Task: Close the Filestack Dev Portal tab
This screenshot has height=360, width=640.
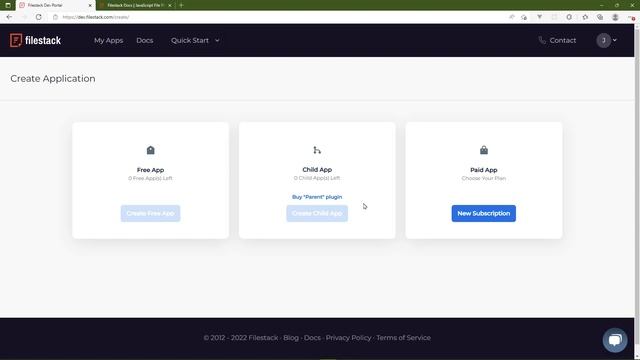Action: pyautogui.click(x=90, y=5)
